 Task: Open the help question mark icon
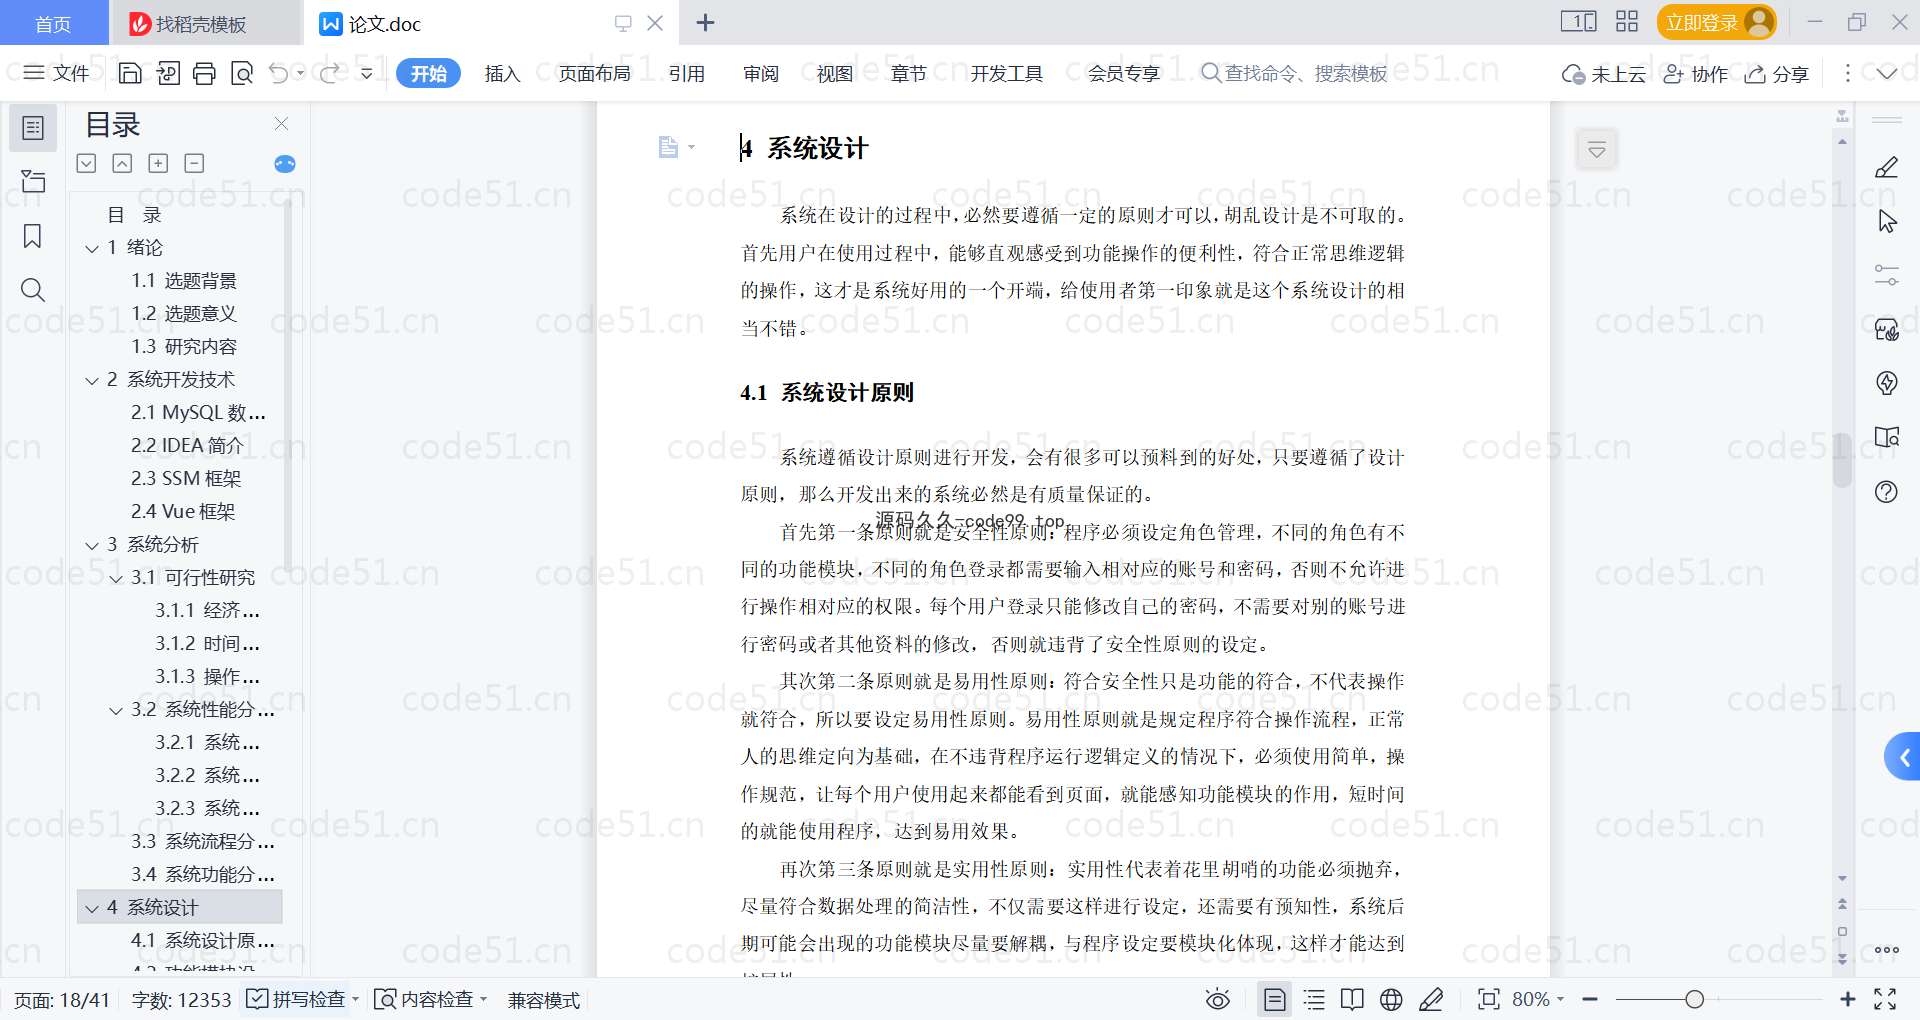click(x=1886, y=491)
